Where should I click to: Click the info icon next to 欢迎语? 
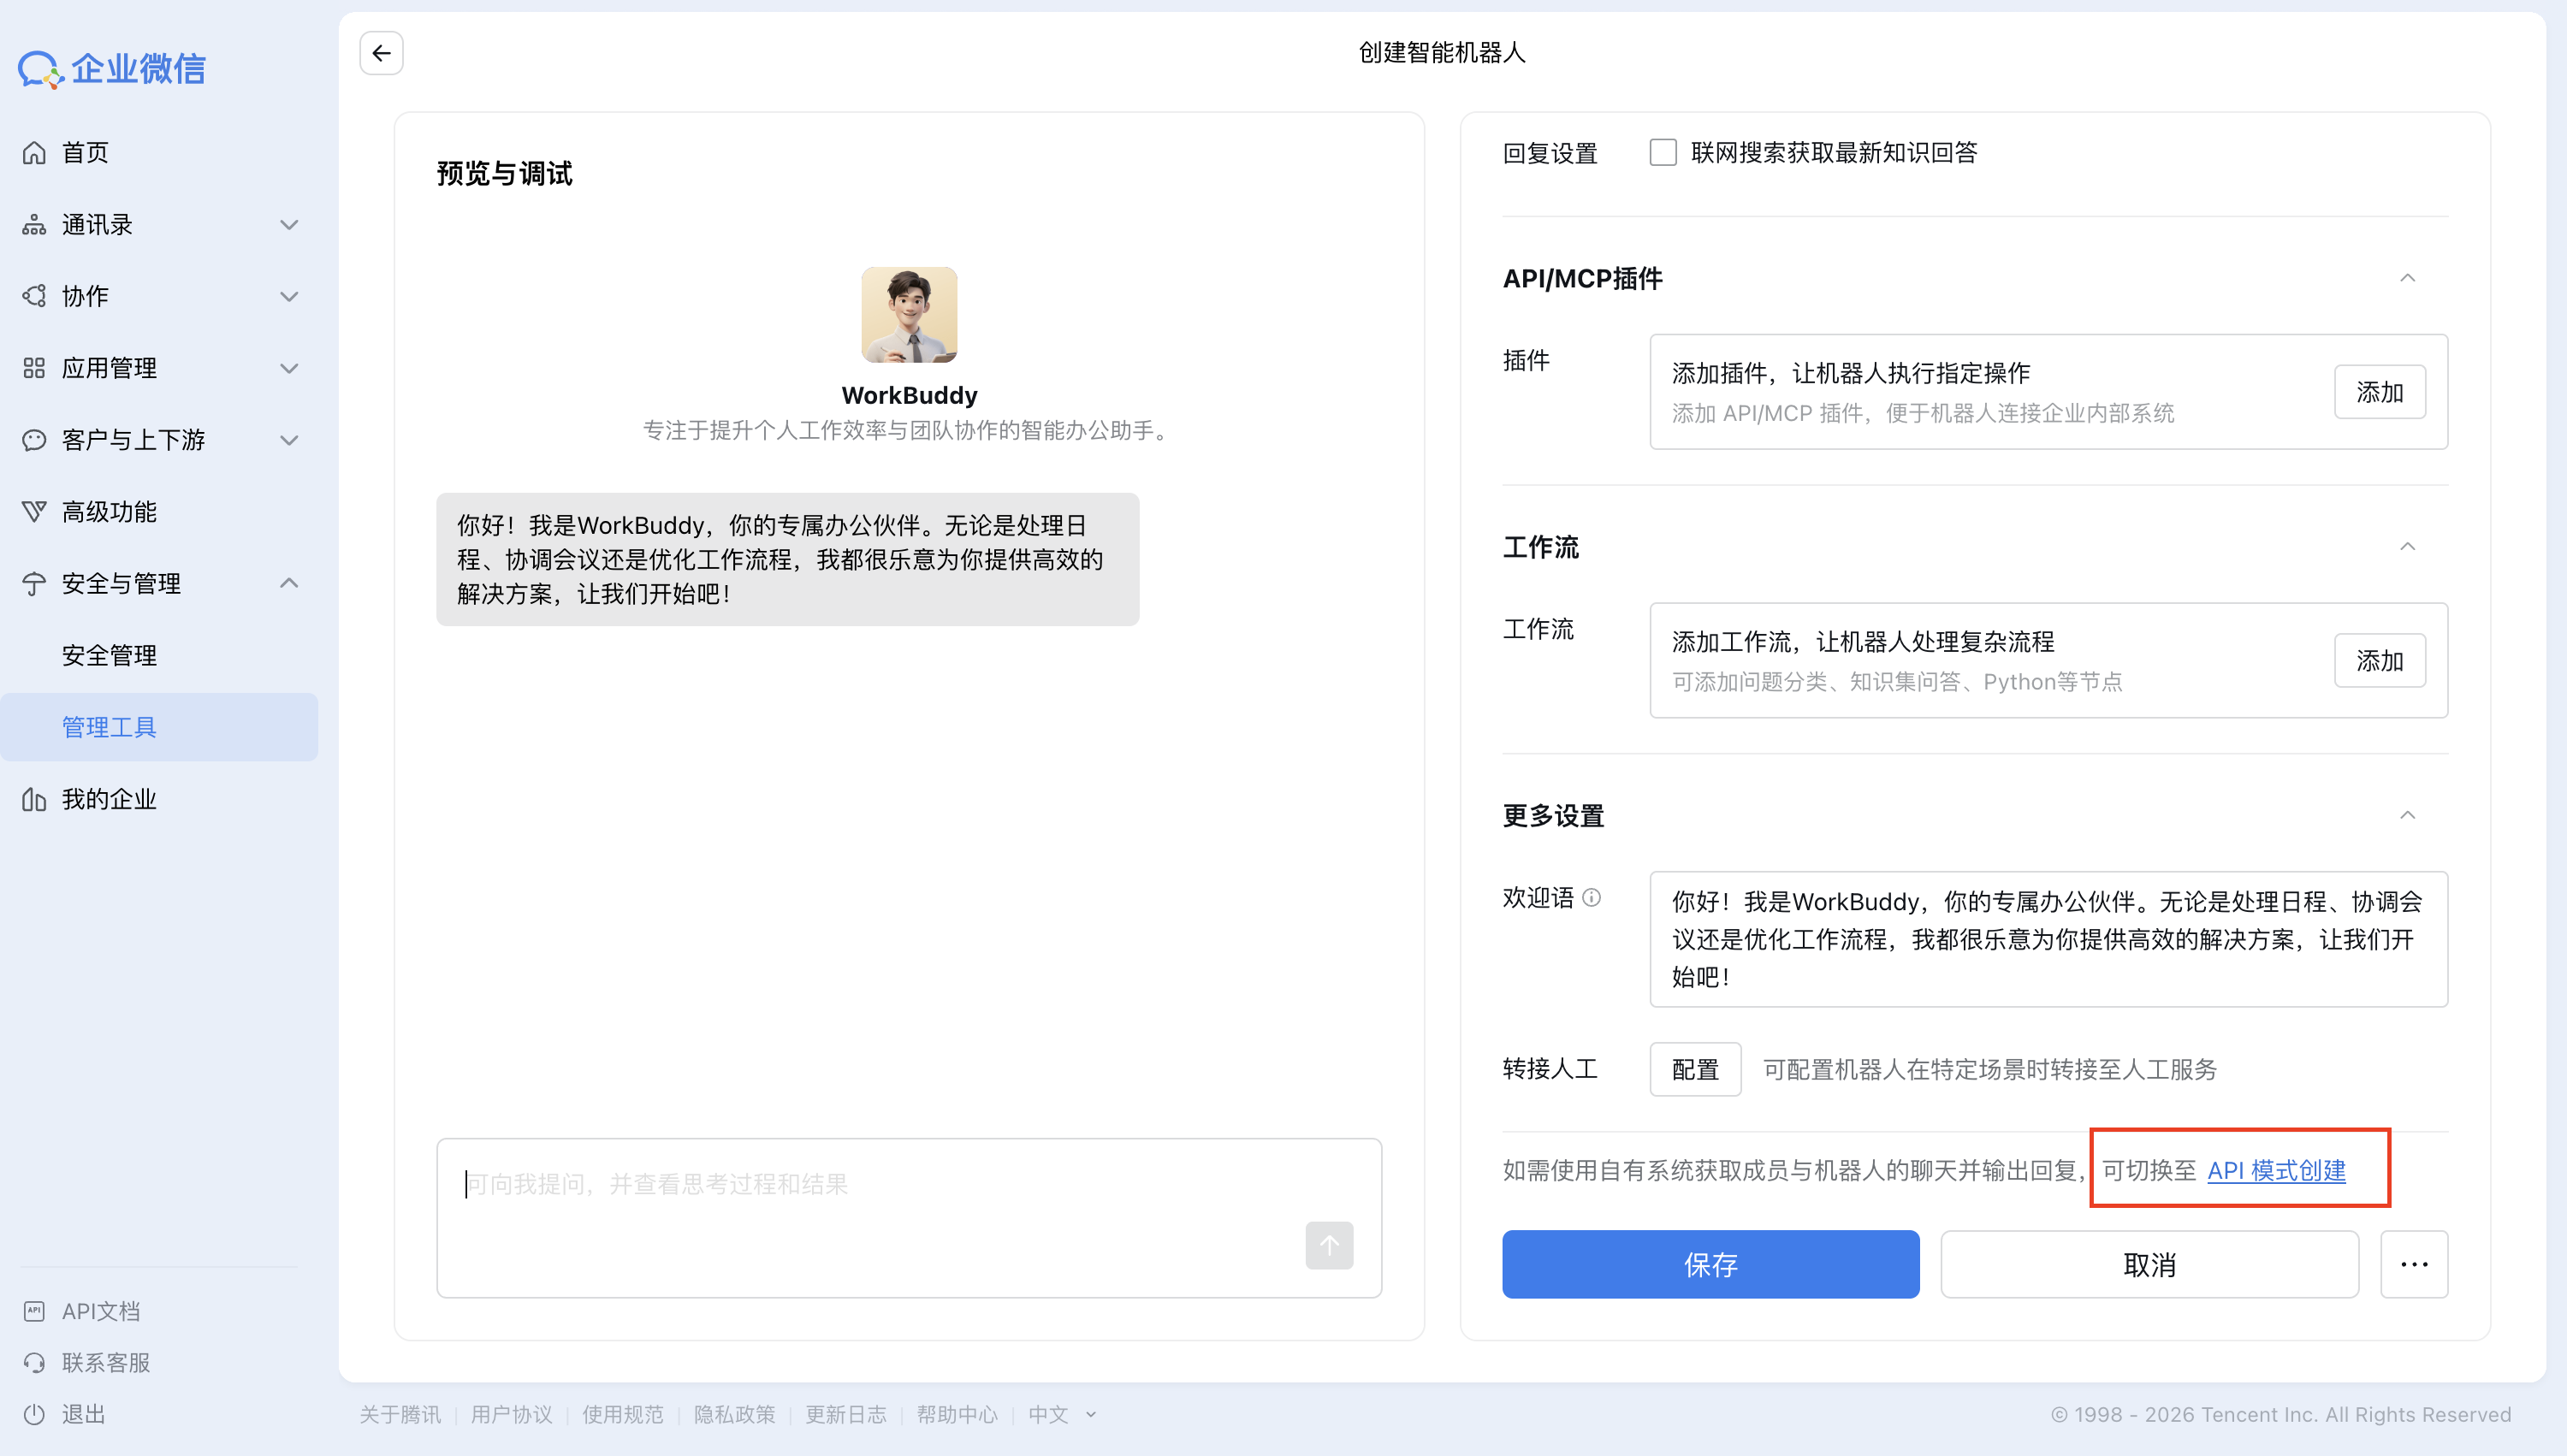tap(1594, 897)
